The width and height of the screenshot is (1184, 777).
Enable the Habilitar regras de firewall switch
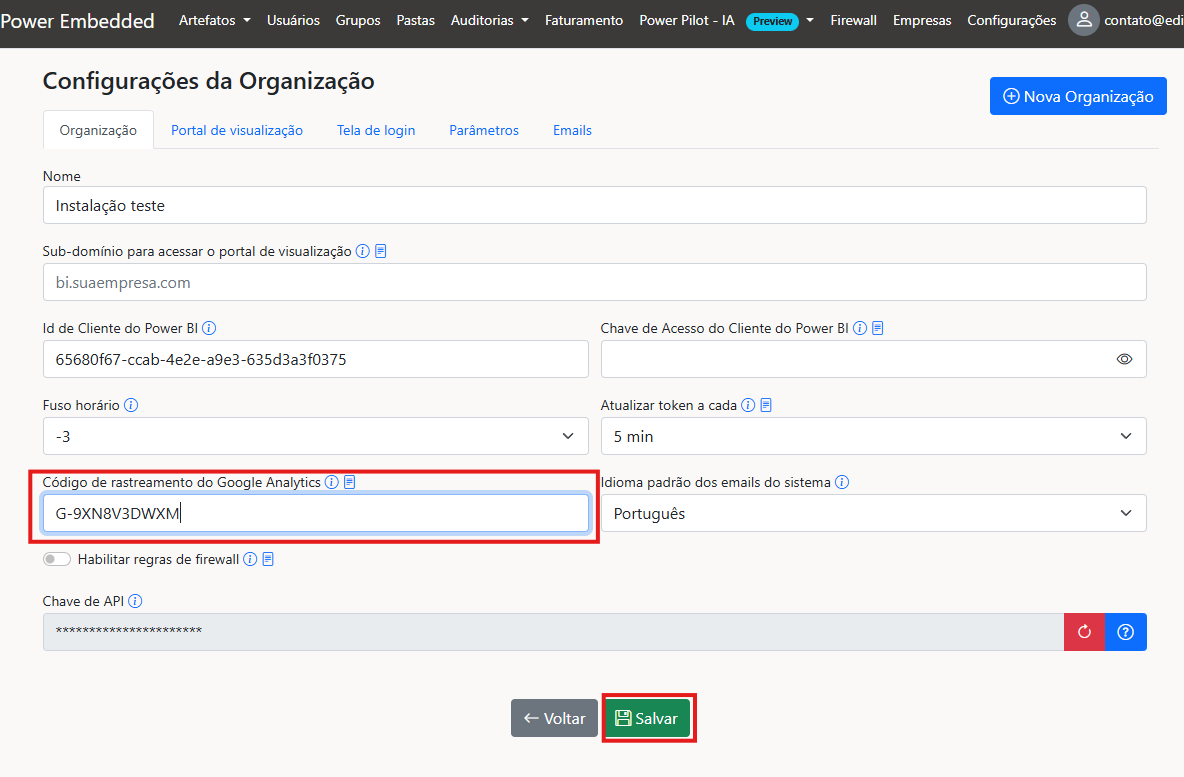[57, 560]
